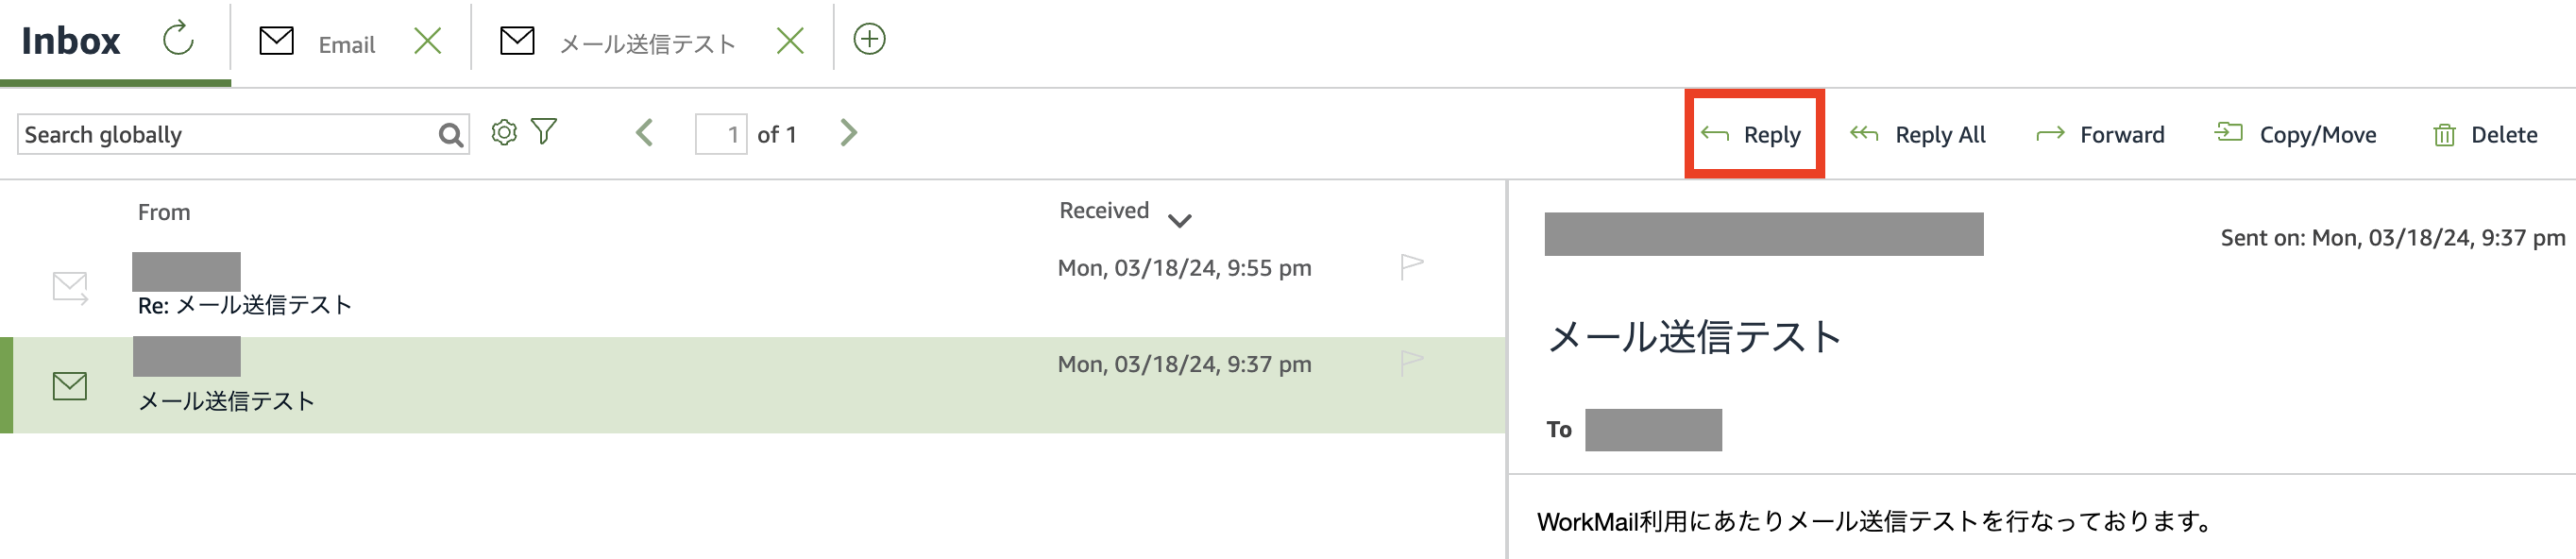Screen dimensions: 2576x559
Task: Close the メール送信テスト tab
Action: point(790,41)
